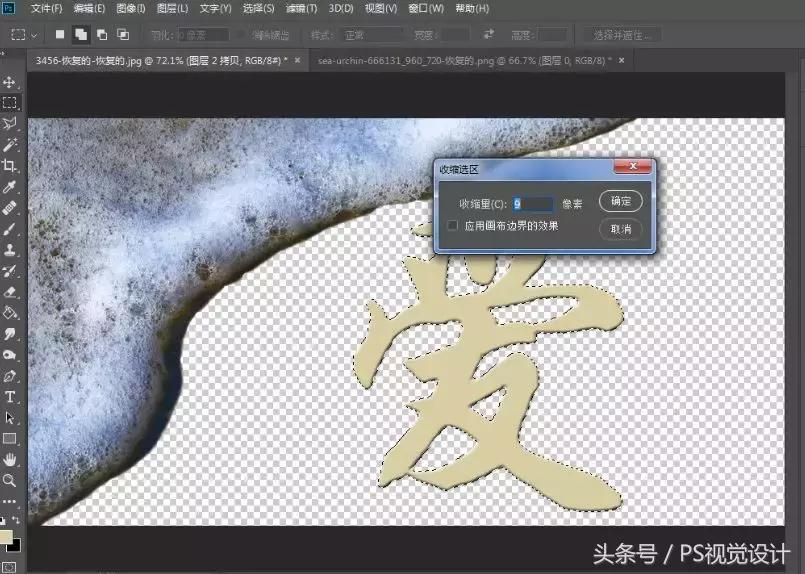
Task: Click the Photoshop Ps logo
Action: click(9, 8)
